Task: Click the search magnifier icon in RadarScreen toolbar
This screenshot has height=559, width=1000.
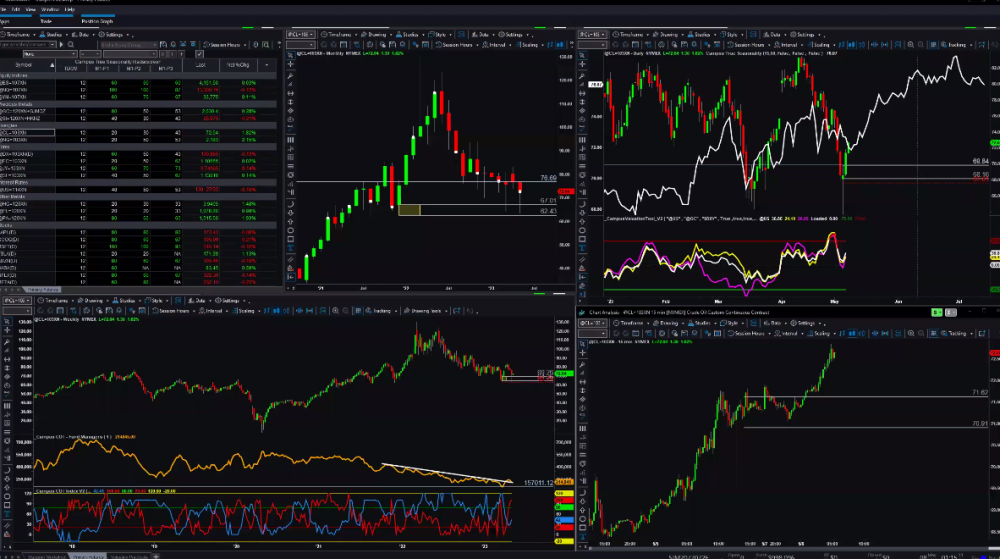Action: click(71, 45)
